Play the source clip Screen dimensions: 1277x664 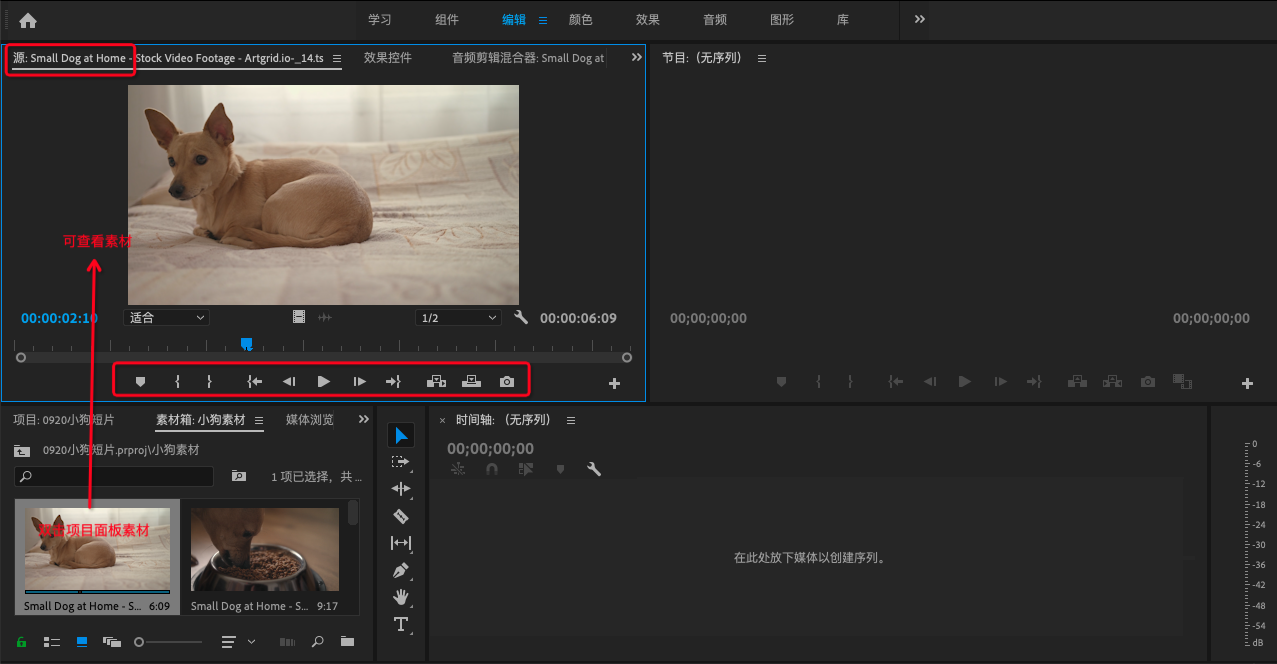click(x=323, y=381)
